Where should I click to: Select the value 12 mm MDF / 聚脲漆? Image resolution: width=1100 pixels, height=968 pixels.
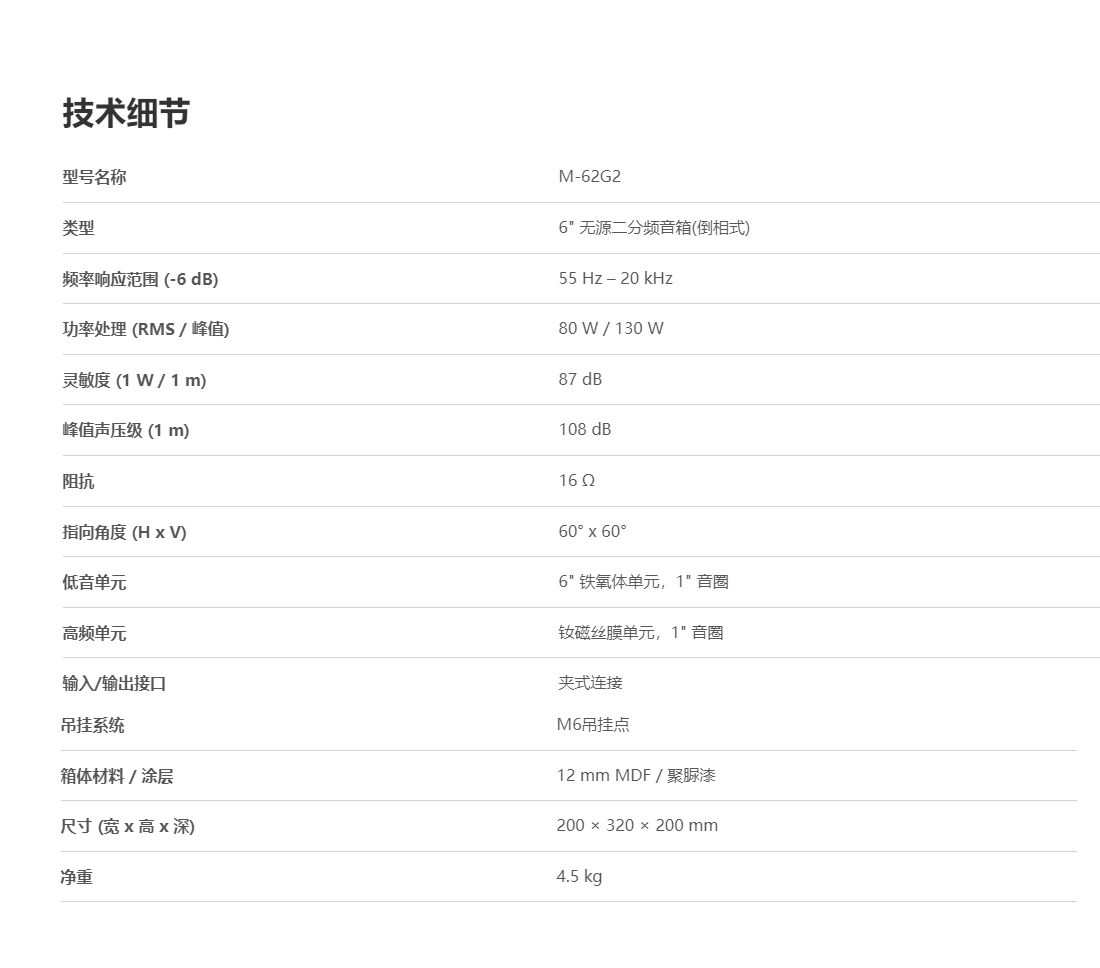pos(636,775)
